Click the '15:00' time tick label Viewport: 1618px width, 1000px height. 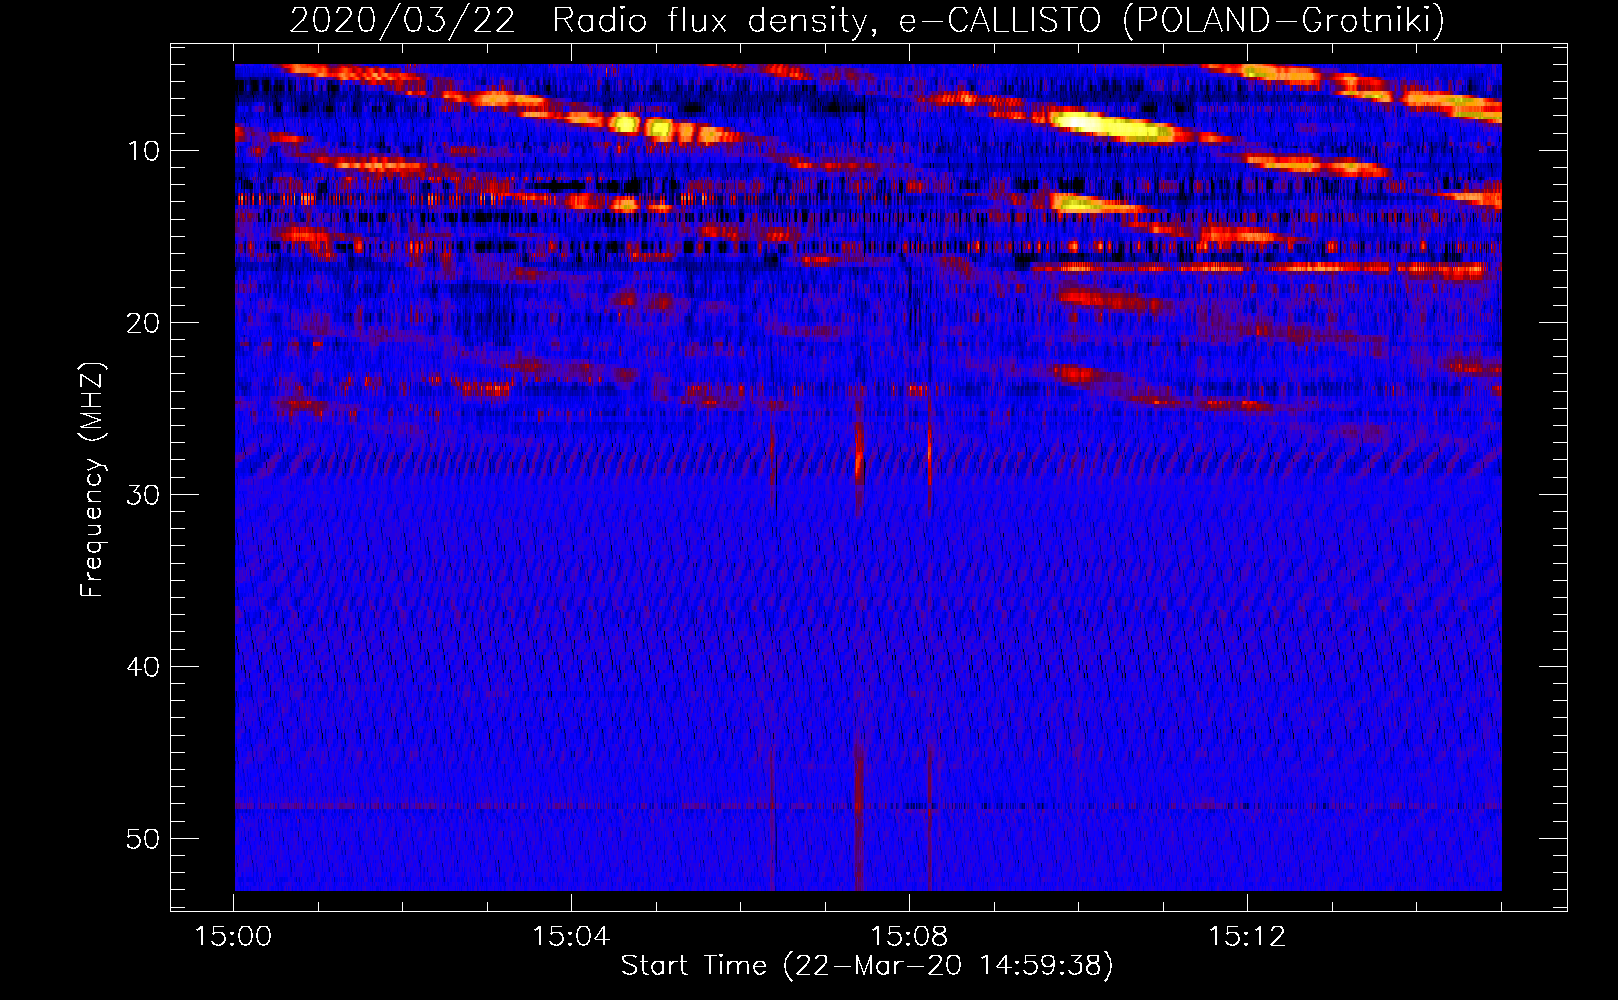tap(233, 937)
